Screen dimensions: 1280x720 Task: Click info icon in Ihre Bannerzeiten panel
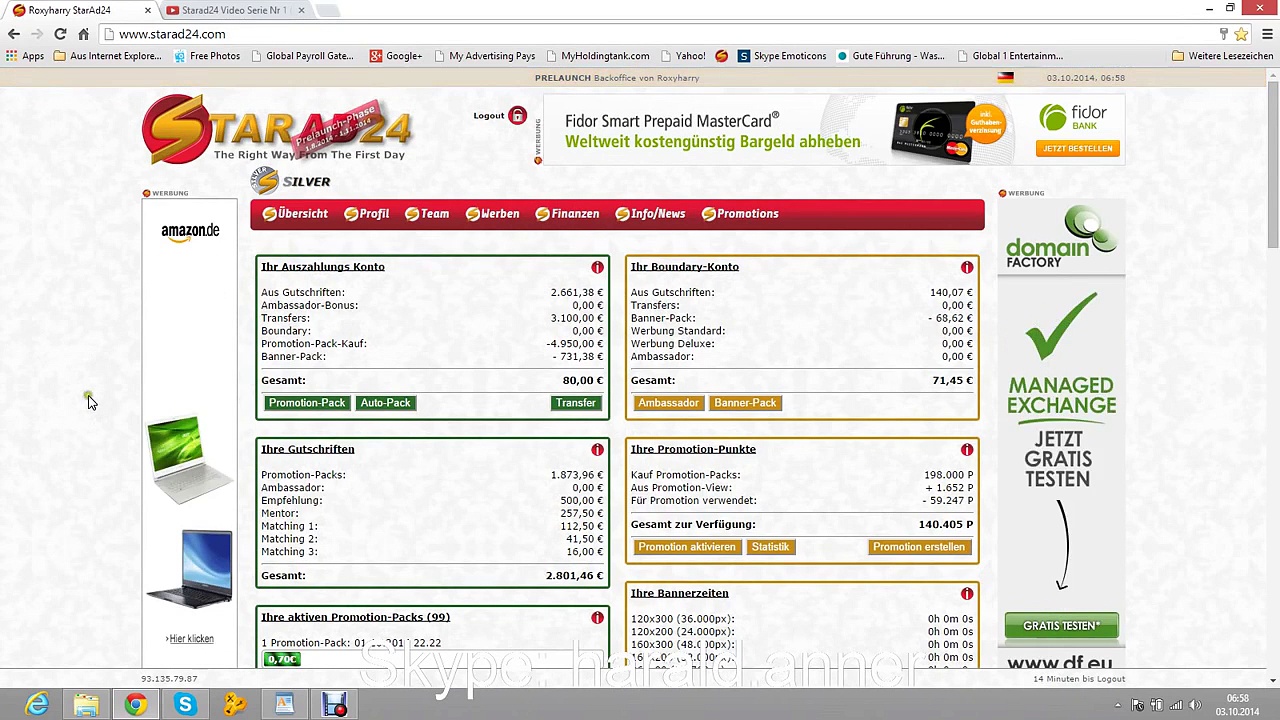(x=967, y=594)
